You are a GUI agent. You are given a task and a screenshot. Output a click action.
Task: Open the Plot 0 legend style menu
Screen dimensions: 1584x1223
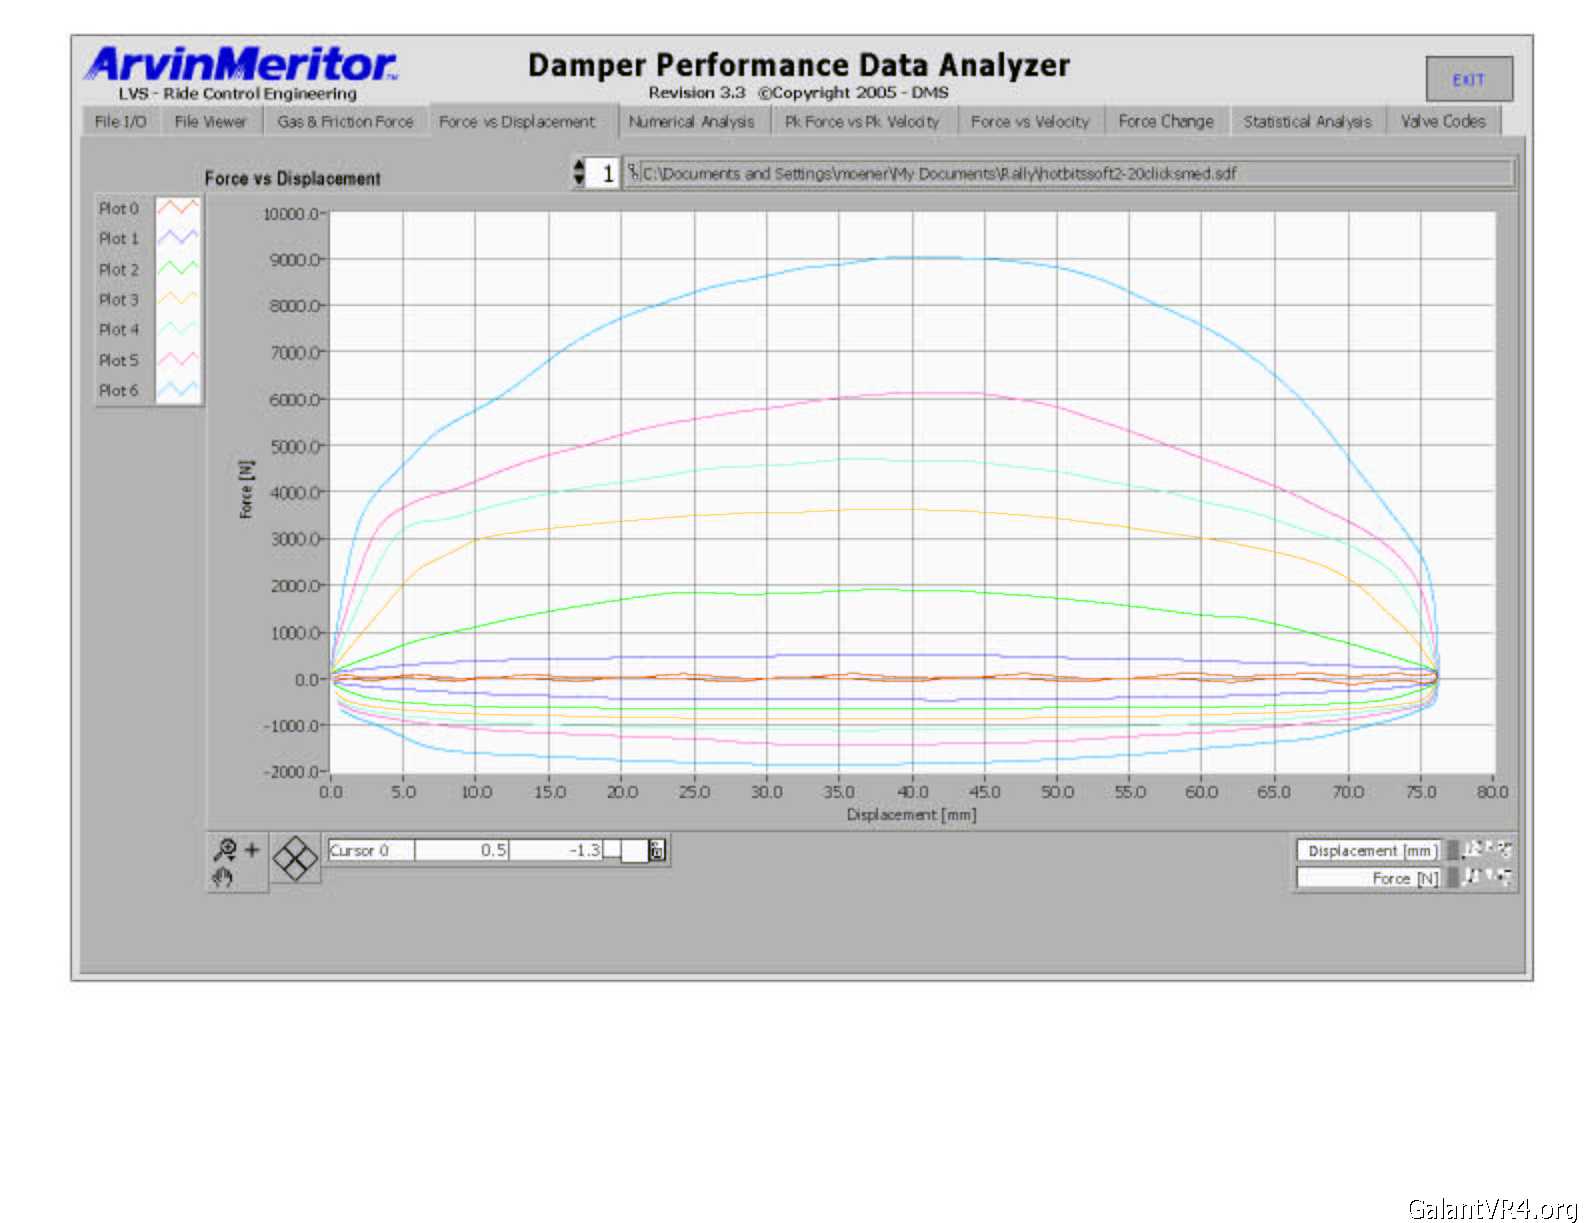pyautogui.click(x=177, y=208)
